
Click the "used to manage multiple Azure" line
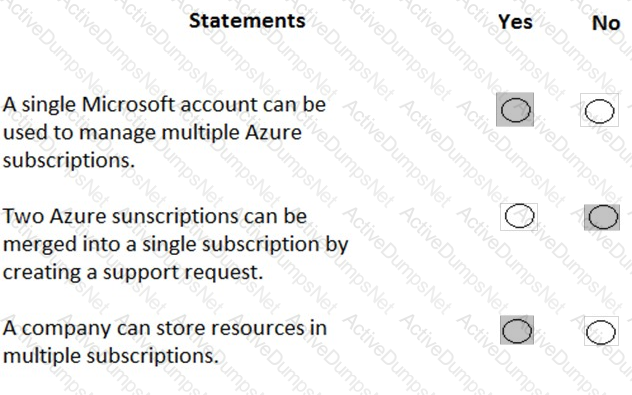(x=152, y=133)
